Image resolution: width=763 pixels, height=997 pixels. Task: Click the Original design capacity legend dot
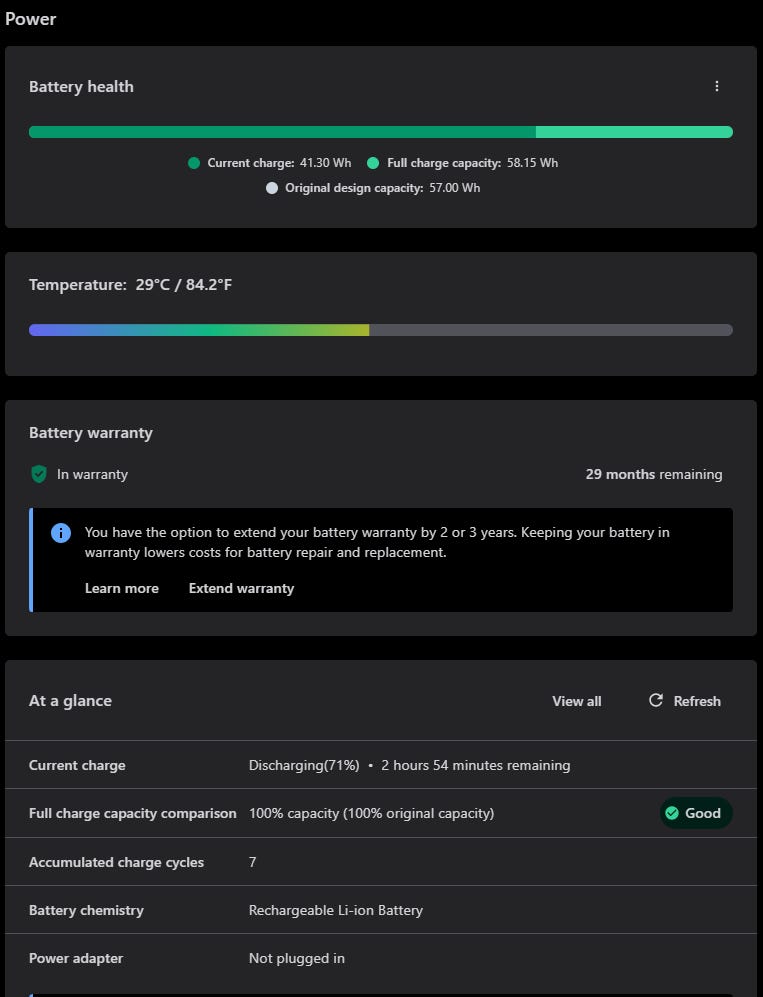click(272, 188)
